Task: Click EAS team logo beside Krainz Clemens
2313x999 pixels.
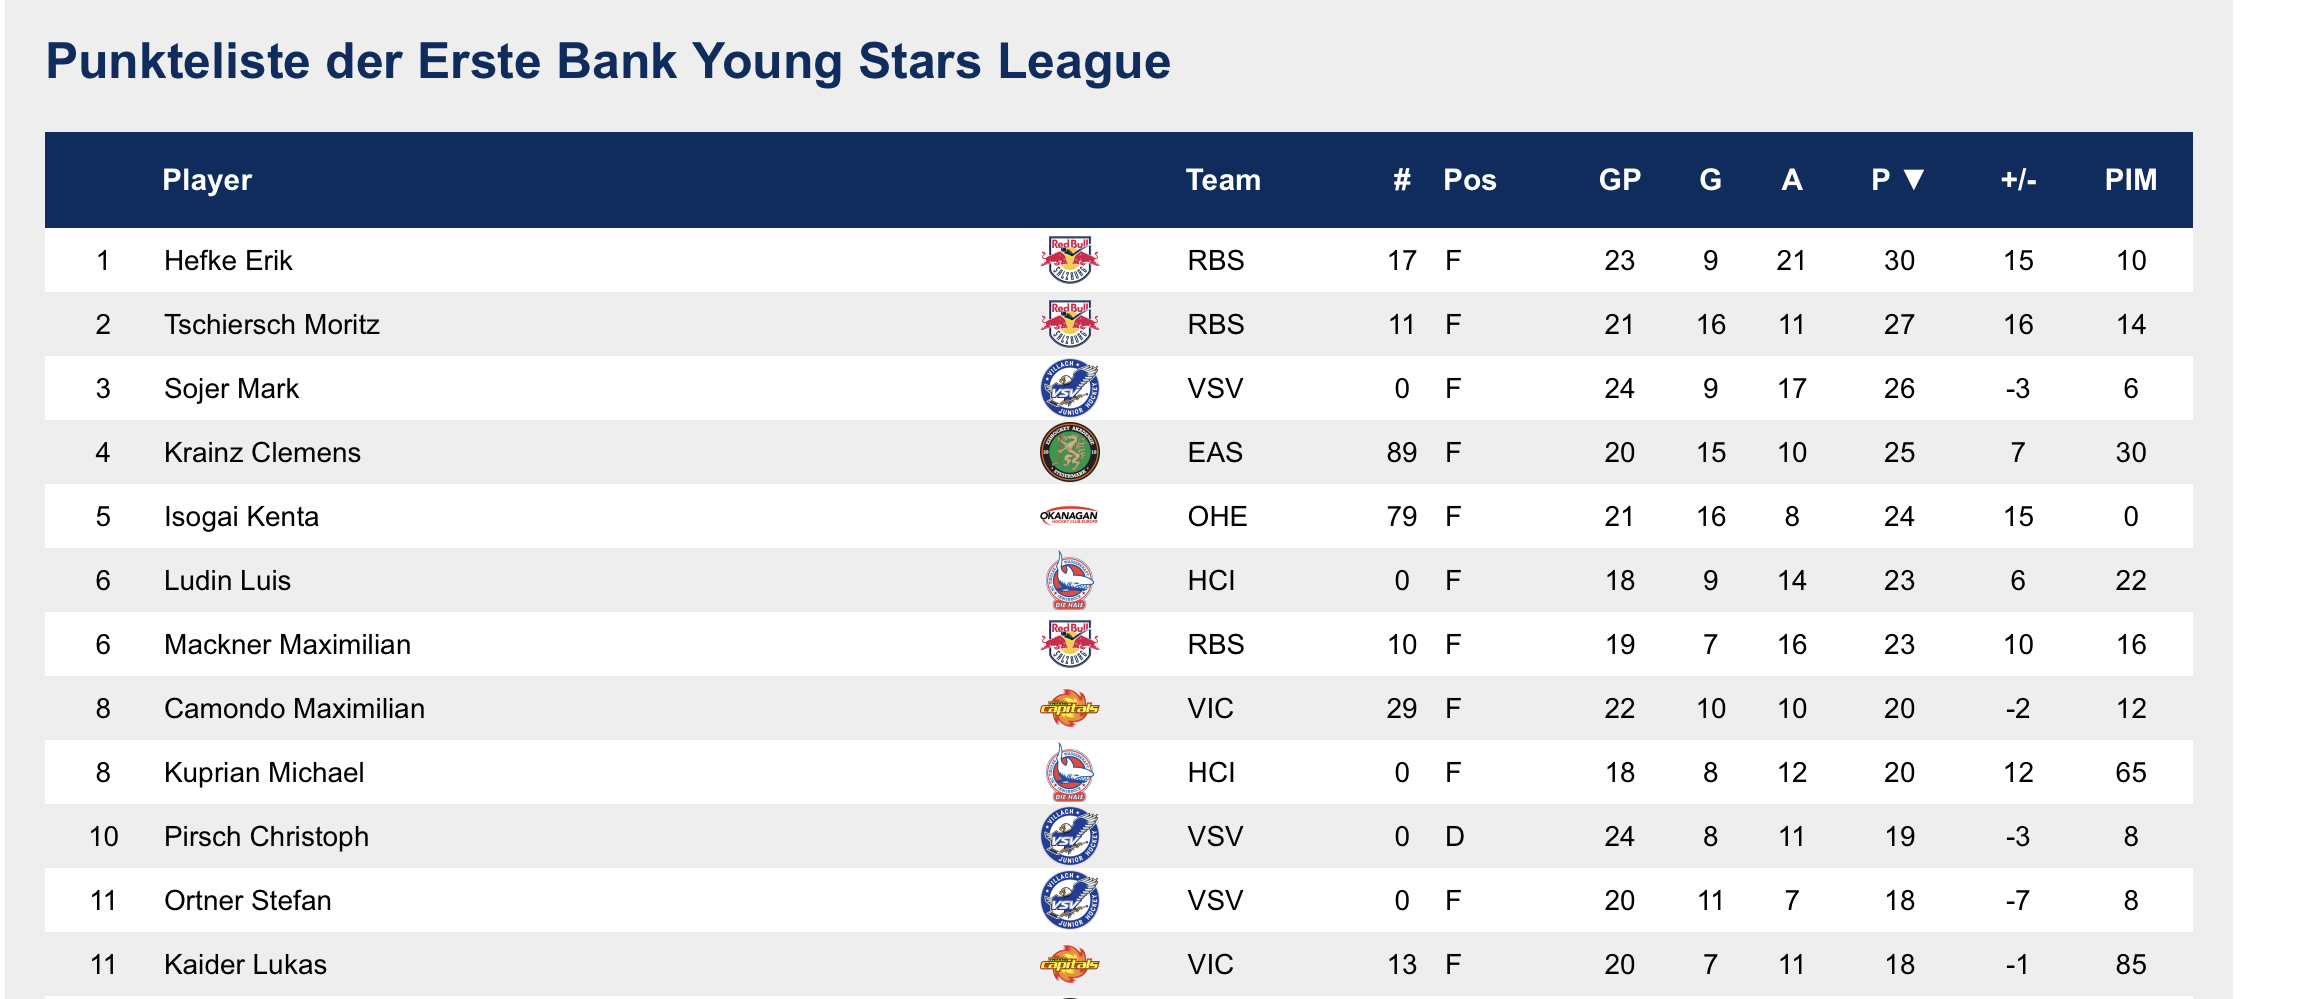Action: point(1069,452)
